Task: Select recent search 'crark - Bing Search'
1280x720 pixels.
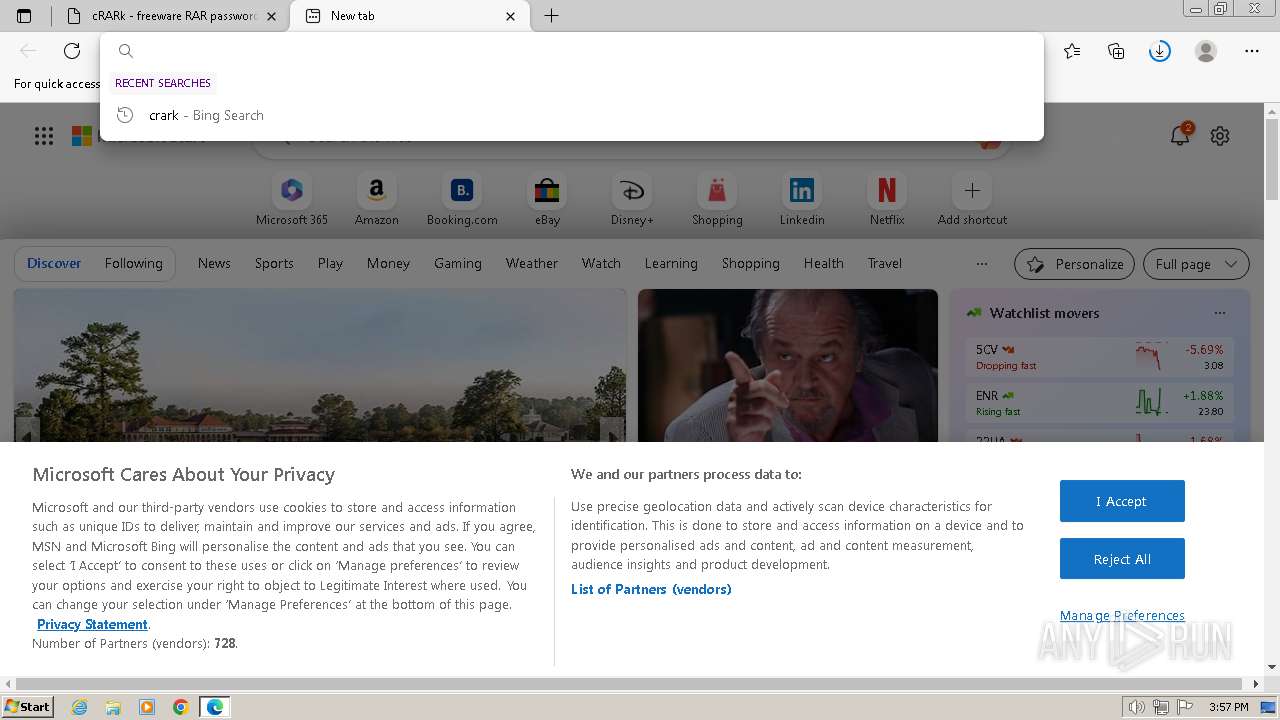Action: pyautogui.click(x=572, y=115)
